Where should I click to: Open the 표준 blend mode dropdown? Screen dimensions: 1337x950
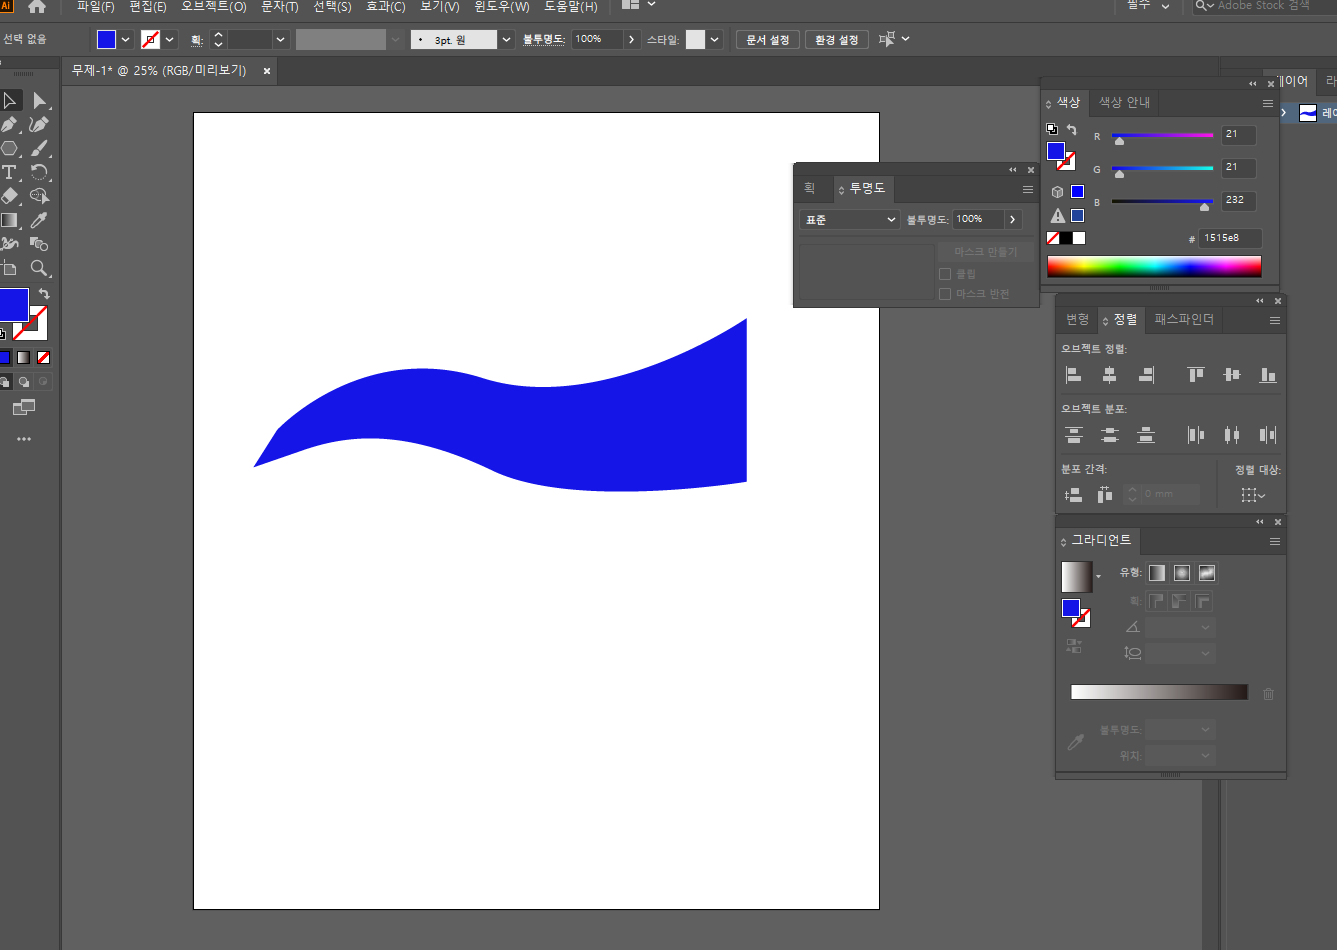pyautogui.click(x=850, y=220)
